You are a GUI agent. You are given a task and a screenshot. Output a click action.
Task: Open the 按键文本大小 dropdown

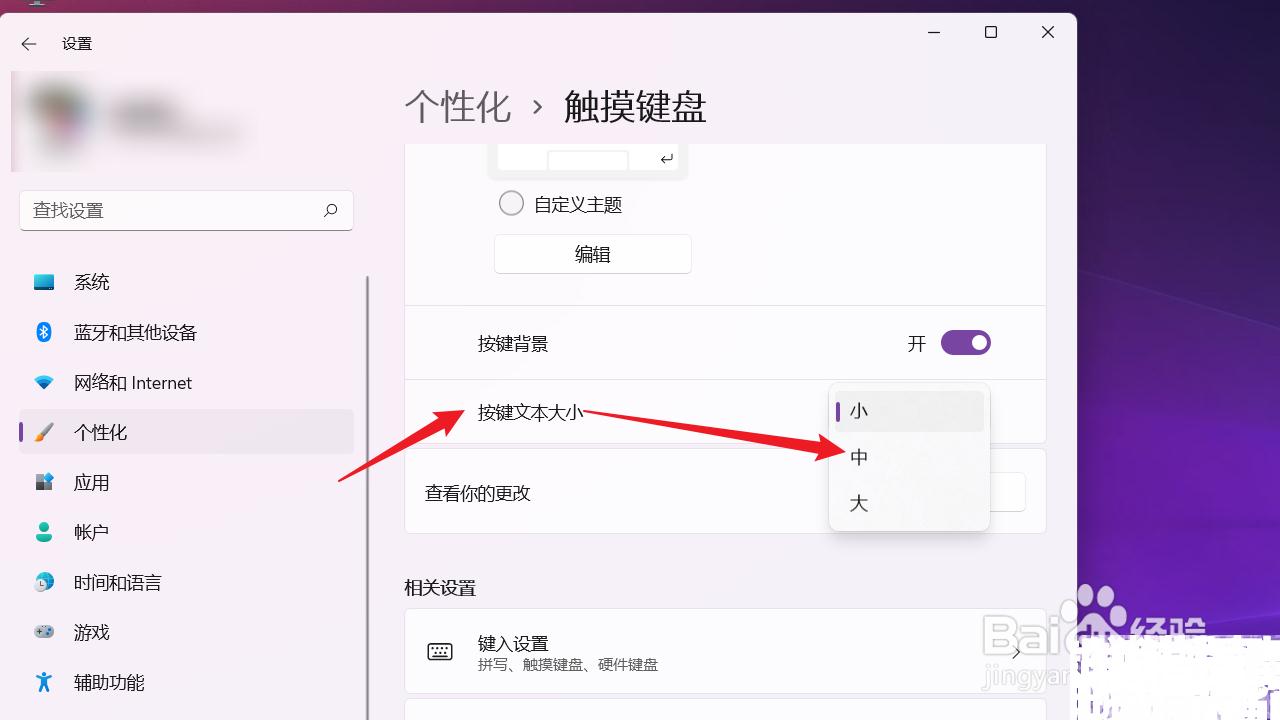pos(908,410)
